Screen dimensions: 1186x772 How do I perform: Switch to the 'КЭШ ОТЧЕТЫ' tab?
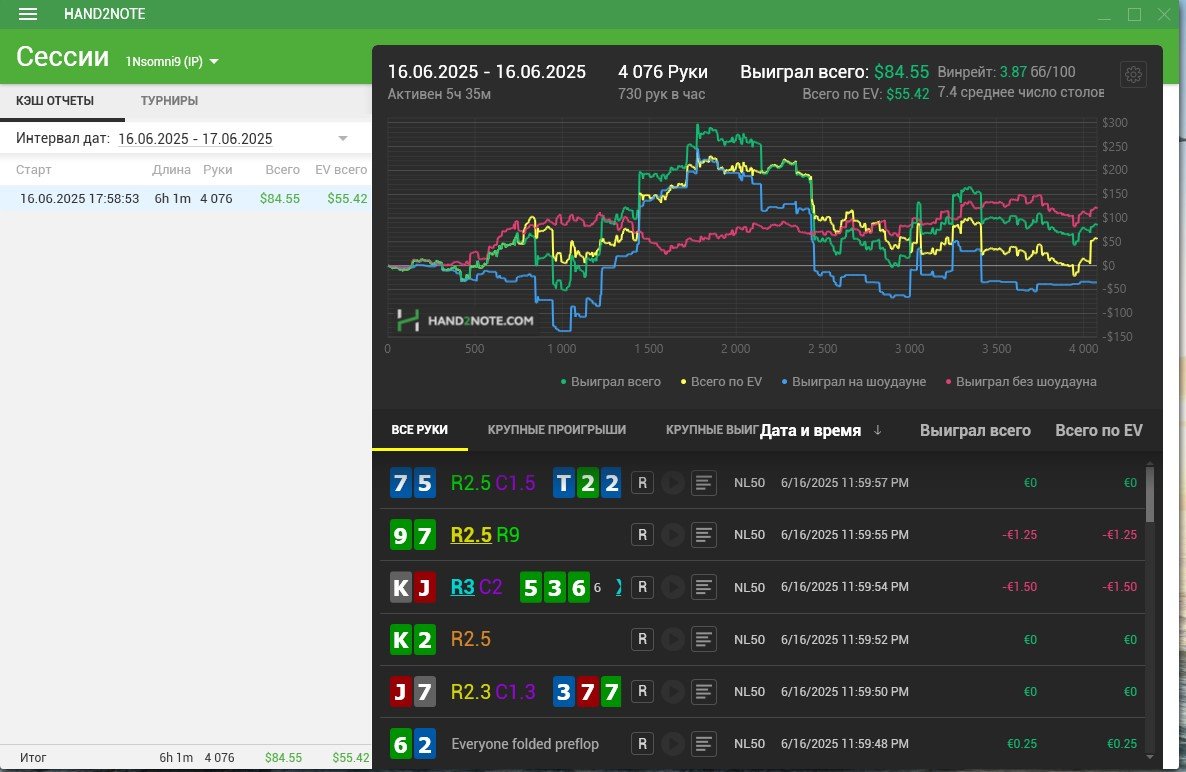pos(55,101)
